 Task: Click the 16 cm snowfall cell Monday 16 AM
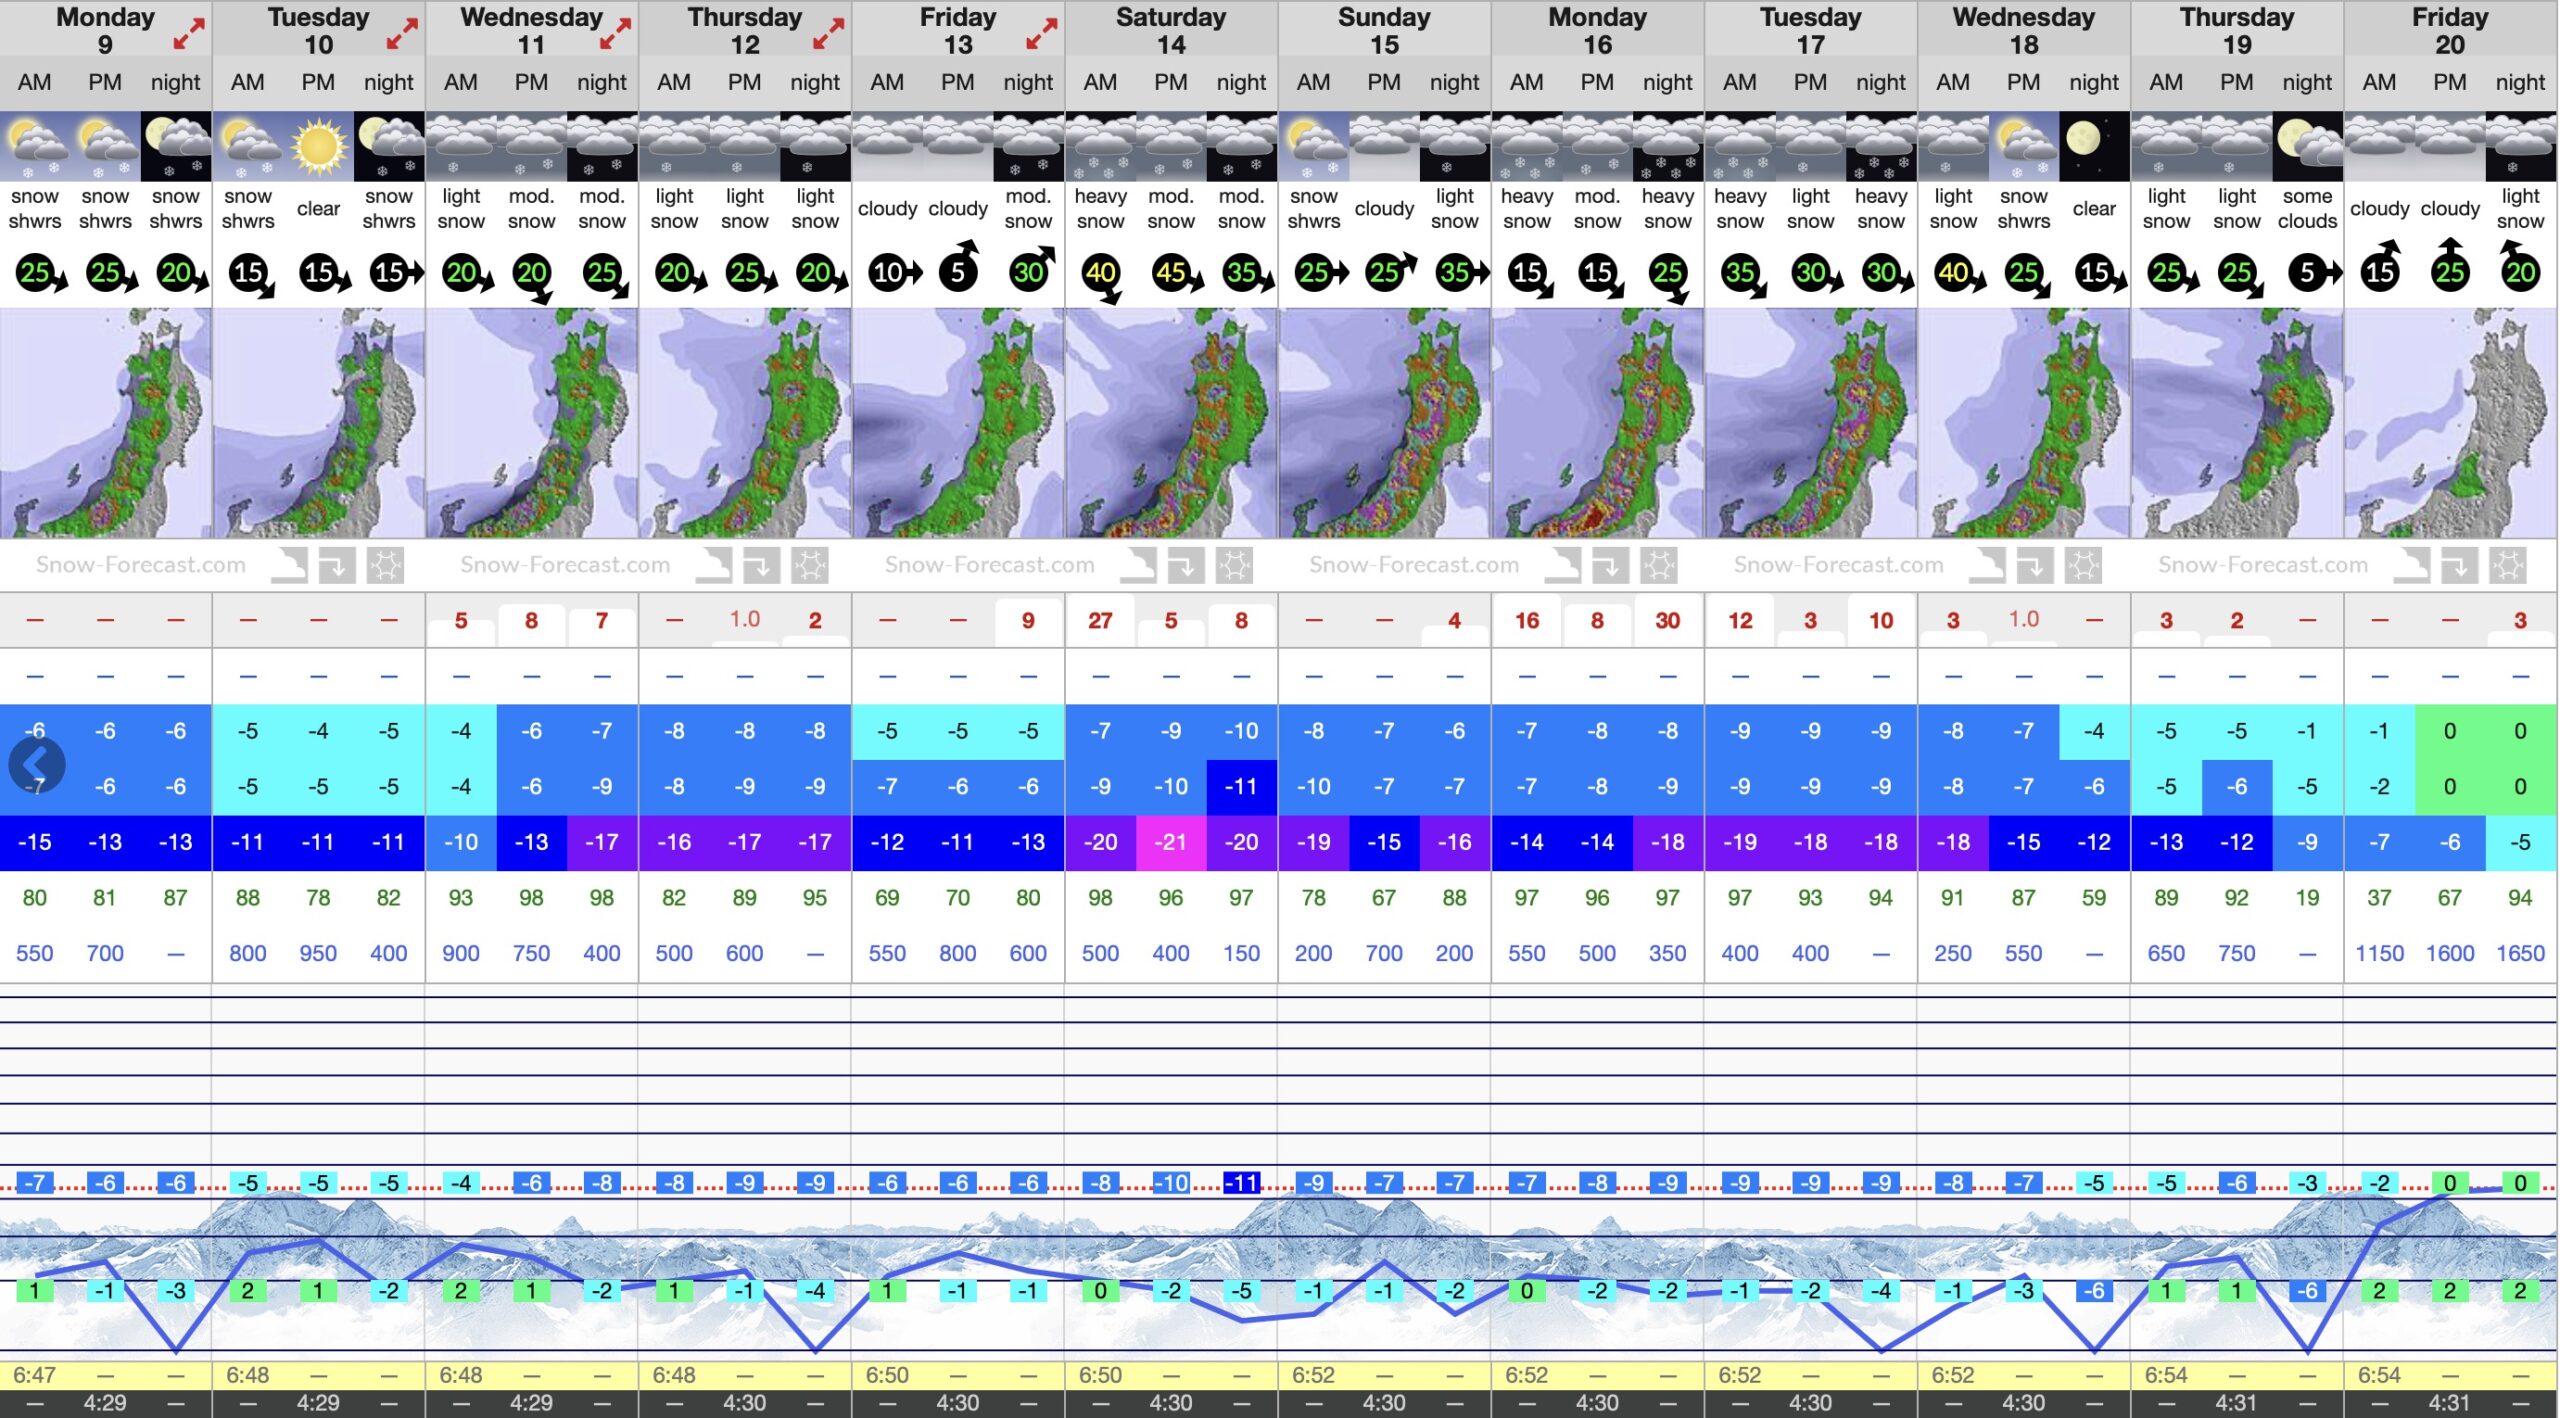tap(1526, 620)
